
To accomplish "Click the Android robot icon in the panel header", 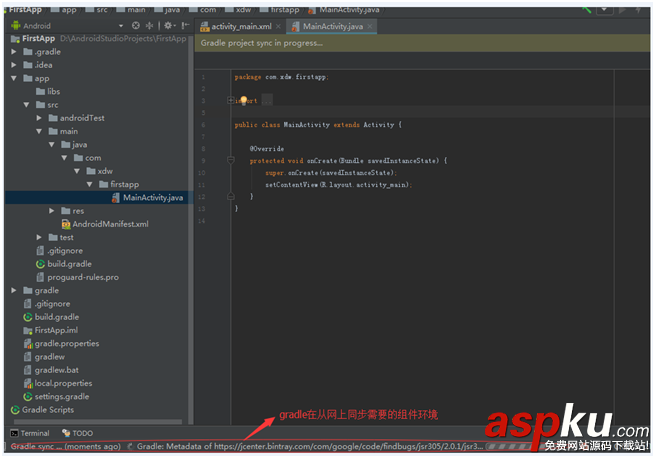I will [16, 25].
